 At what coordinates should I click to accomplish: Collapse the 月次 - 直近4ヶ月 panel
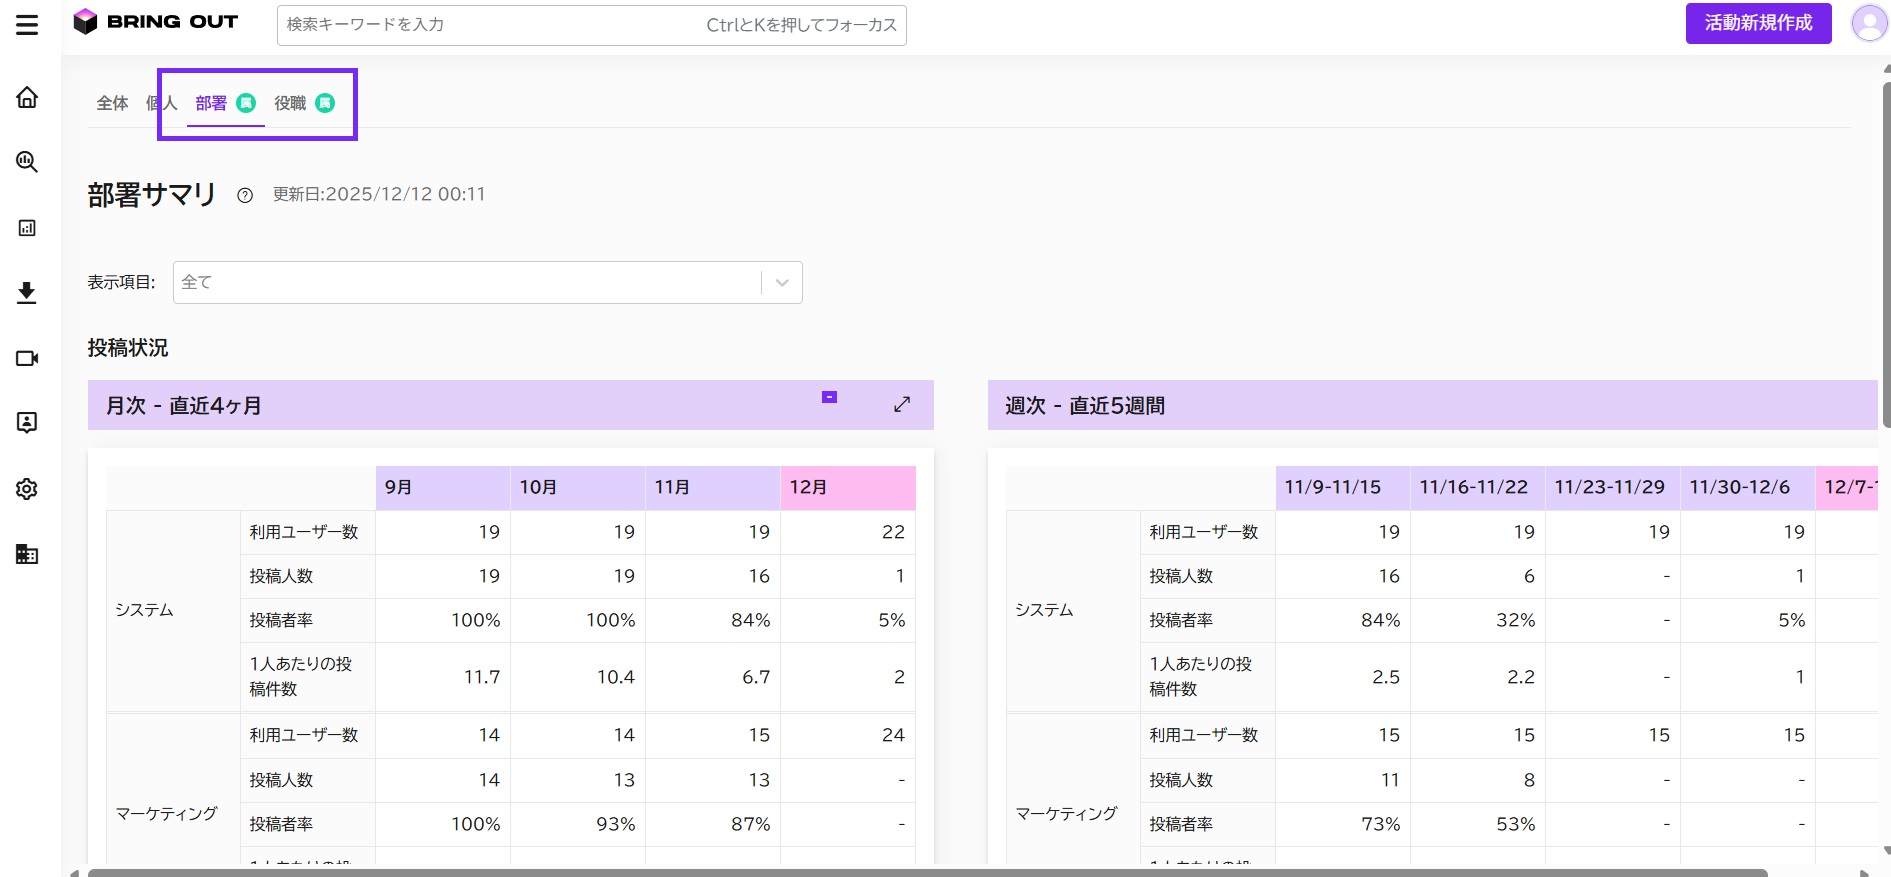829,397
